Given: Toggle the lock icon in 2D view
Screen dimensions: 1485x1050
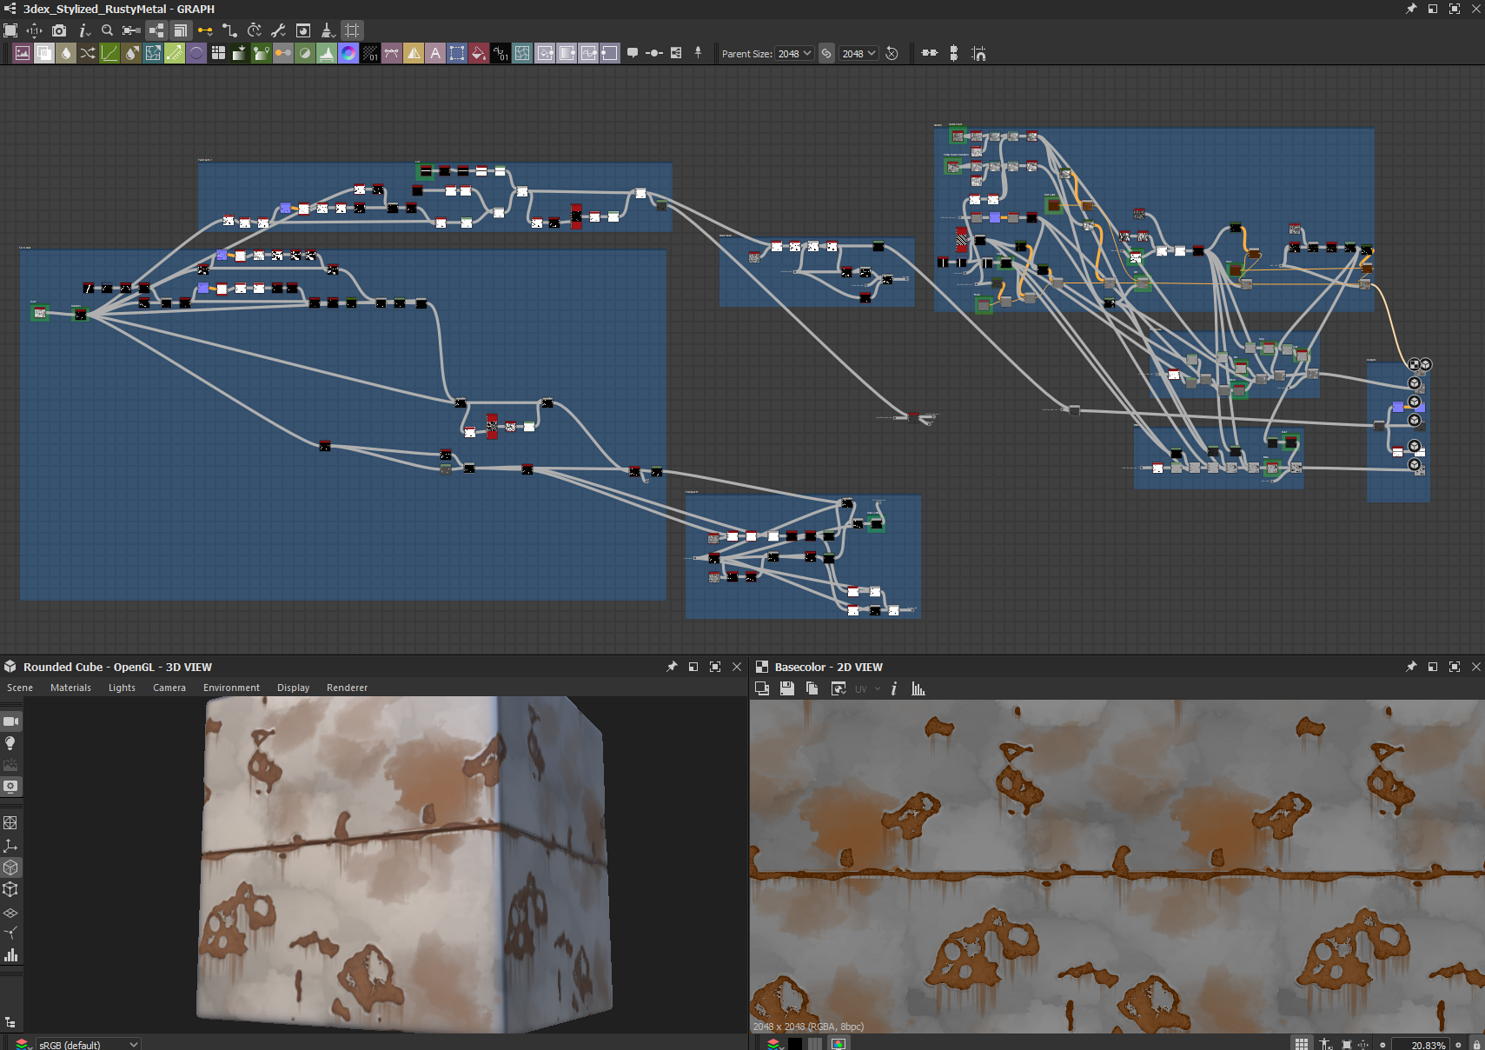Looking at the screenshot, I should point(1476,1044).
